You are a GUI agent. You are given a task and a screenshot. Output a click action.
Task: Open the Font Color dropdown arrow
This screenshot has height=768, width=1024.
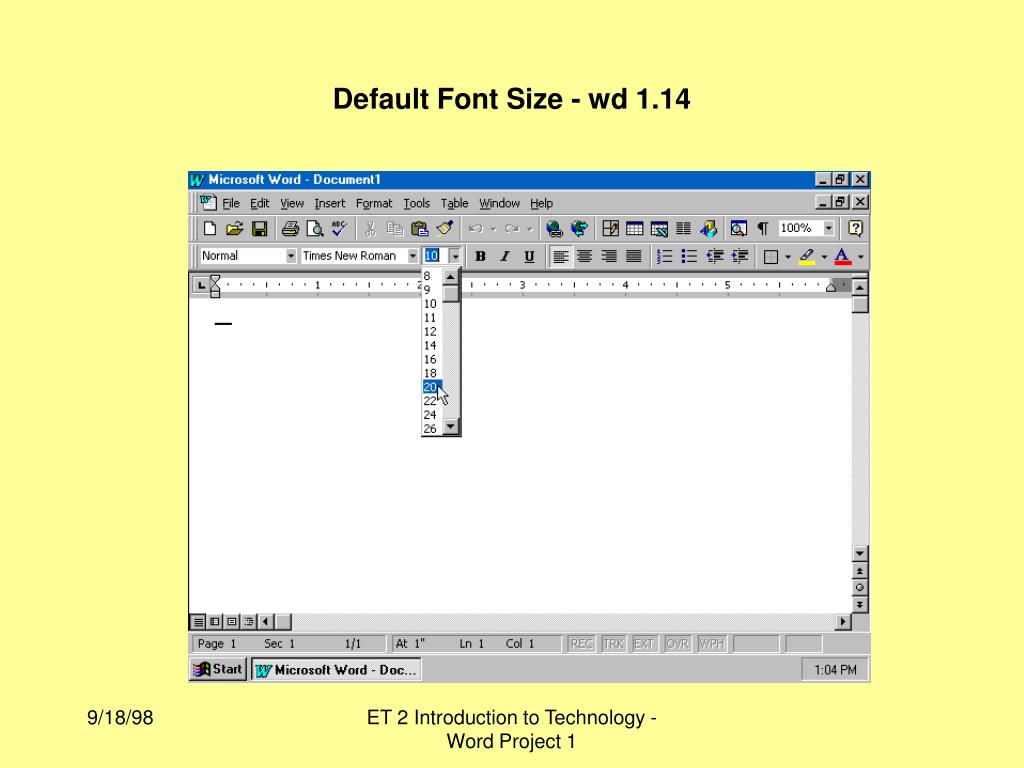[x=861, y=257]
